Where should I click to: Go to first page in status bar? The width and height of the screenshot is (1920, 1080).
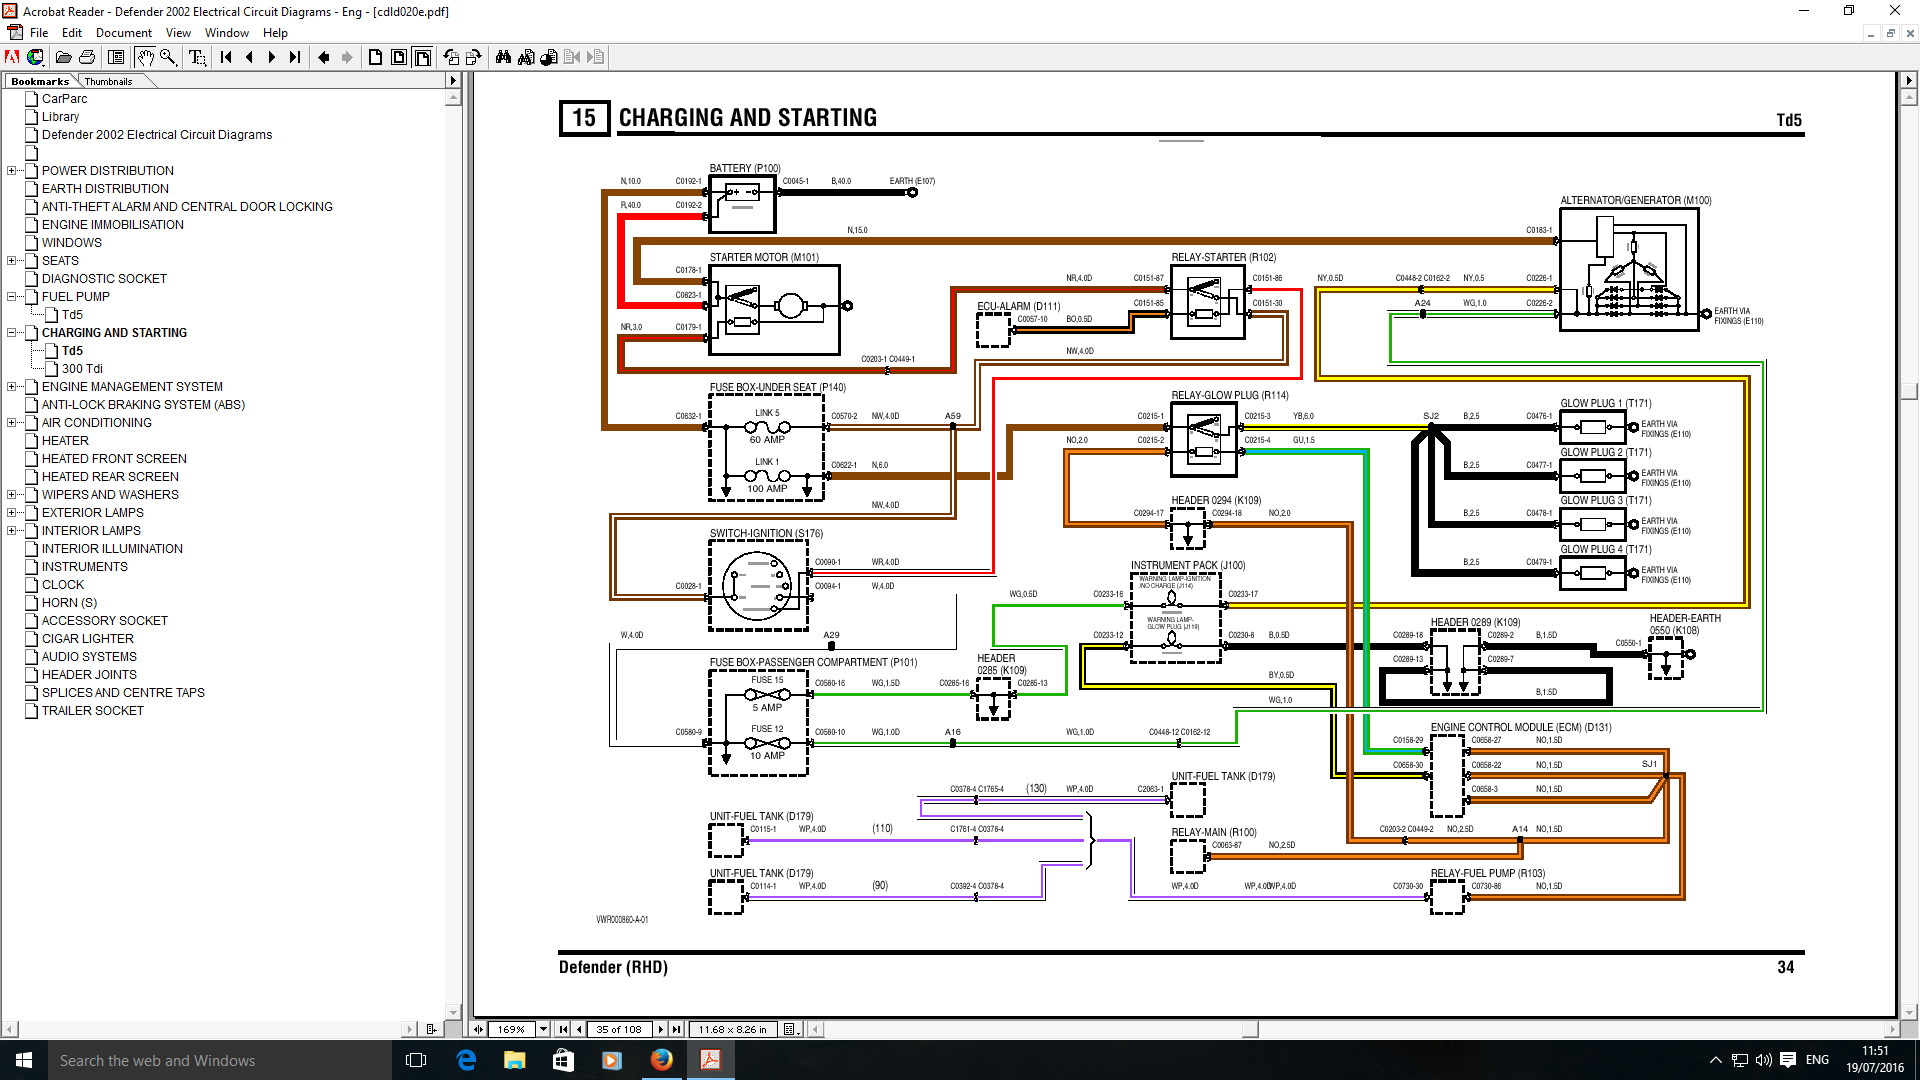coord(563,1029)
